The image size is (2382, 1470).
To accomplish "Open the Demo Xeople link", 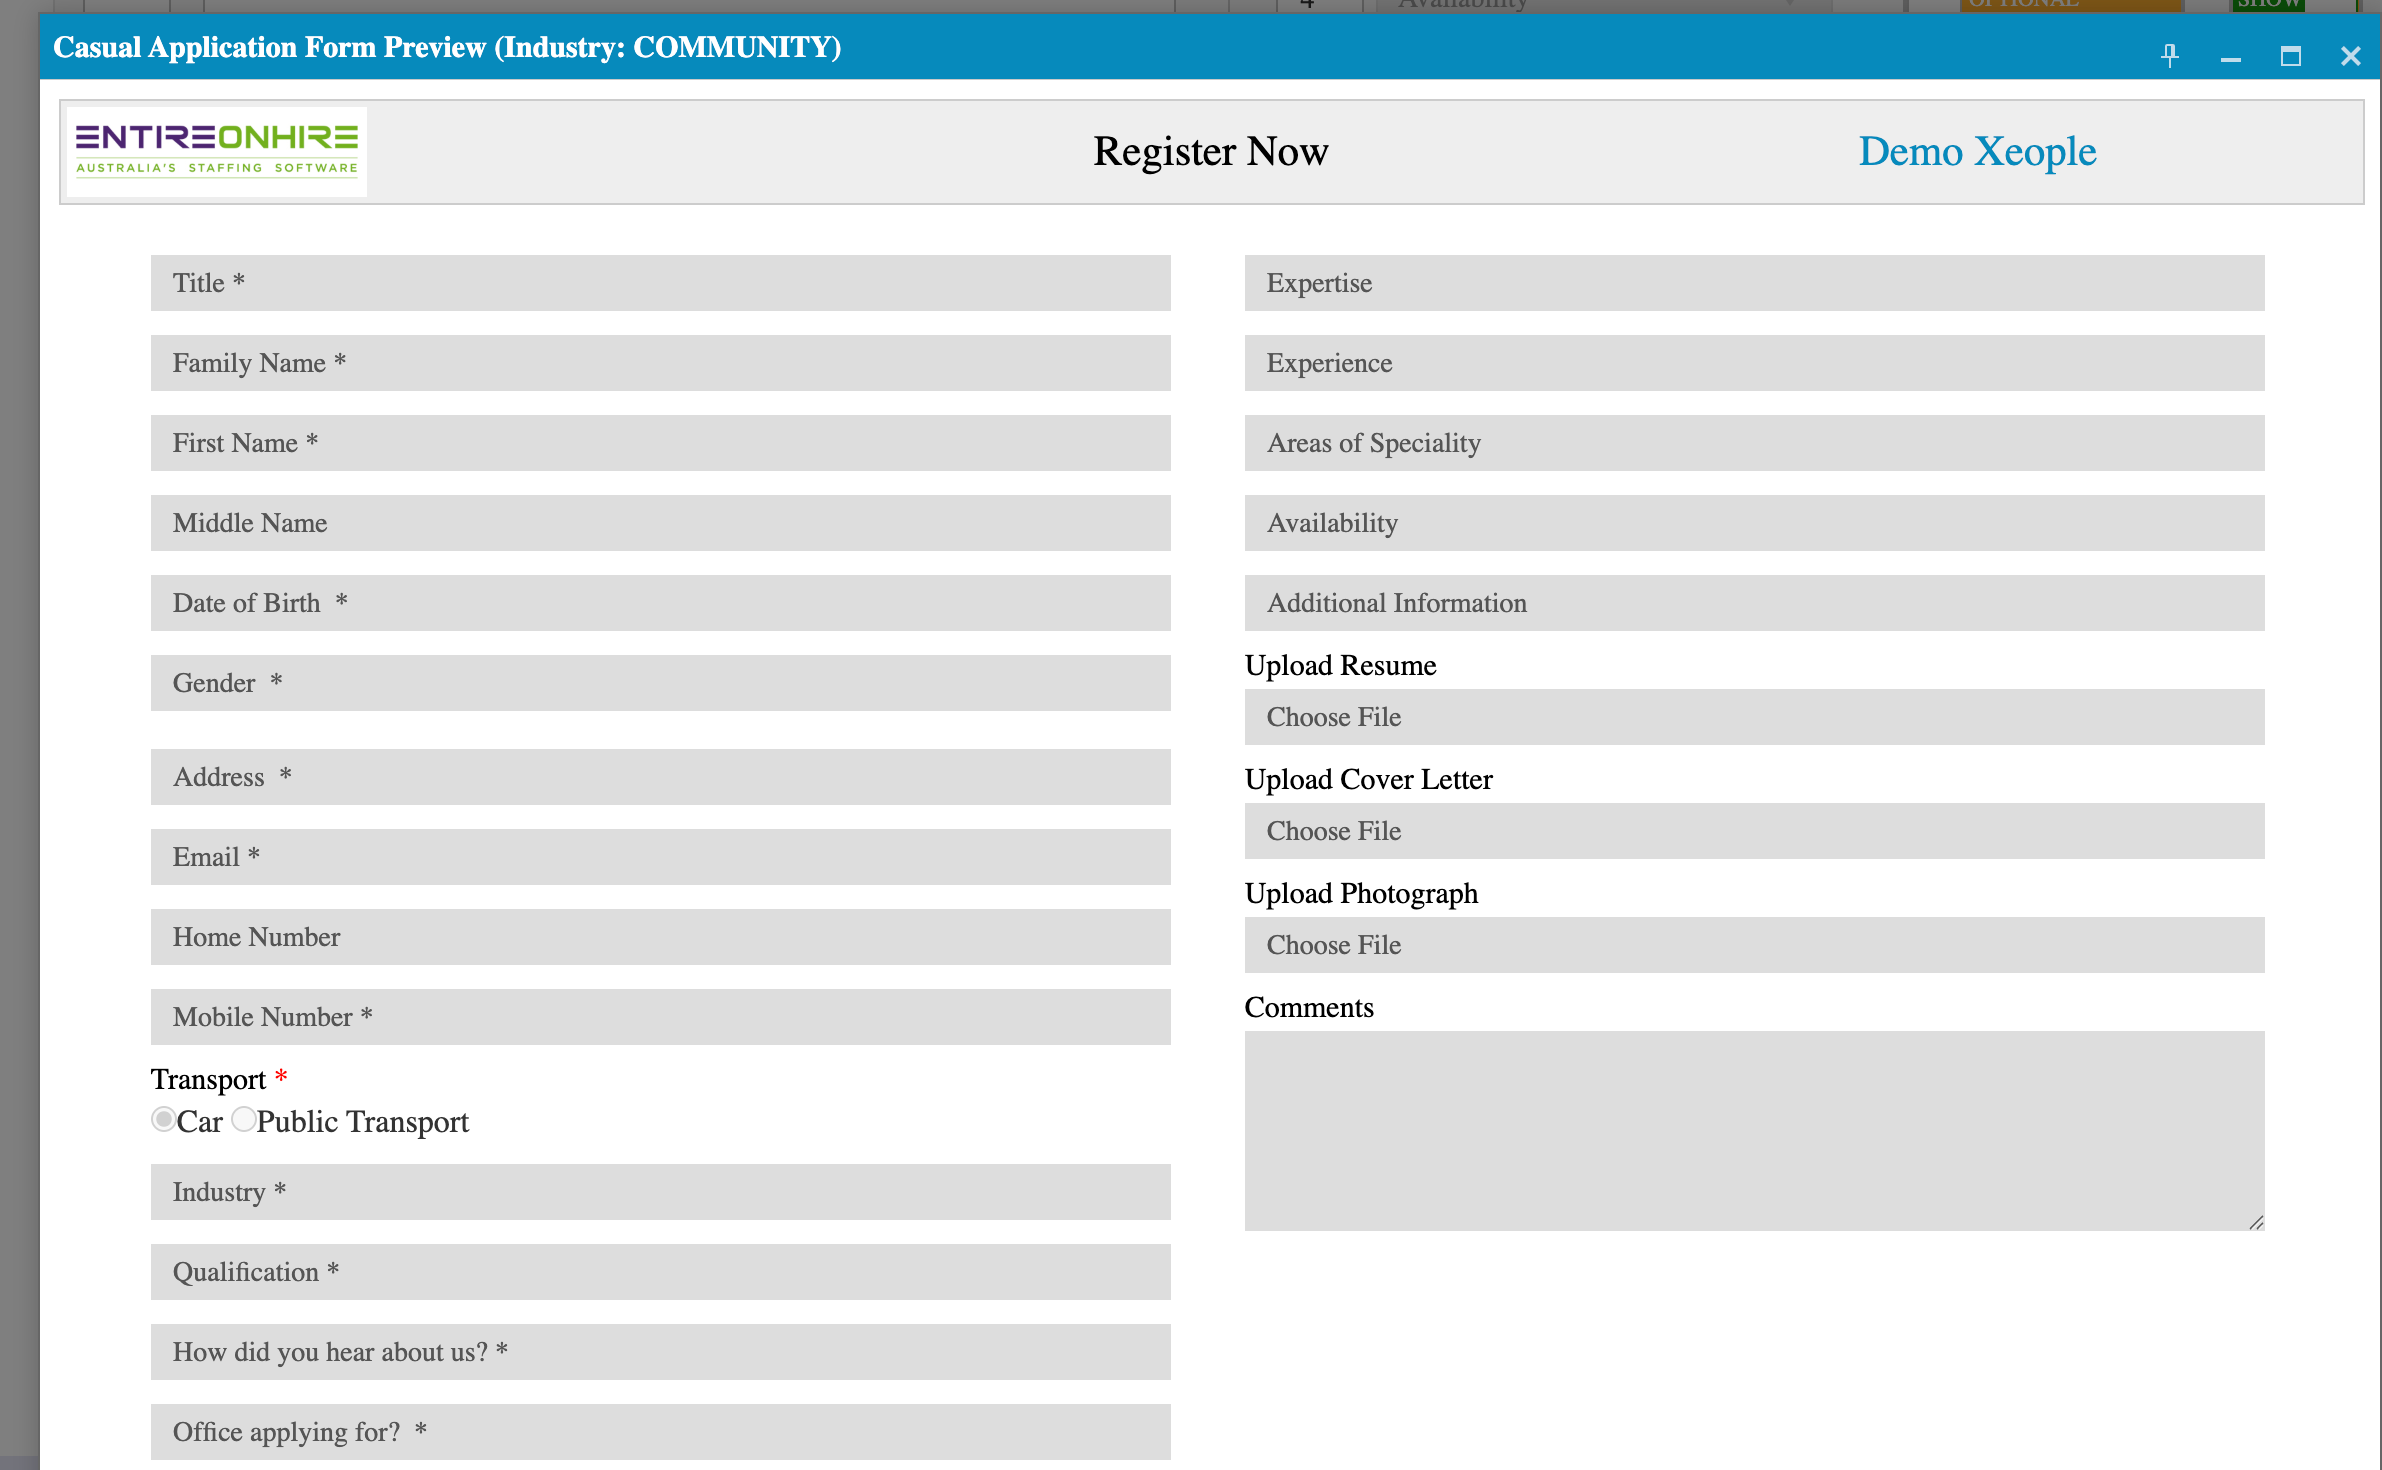I will pyautogui.click(x=1977, y=151).
